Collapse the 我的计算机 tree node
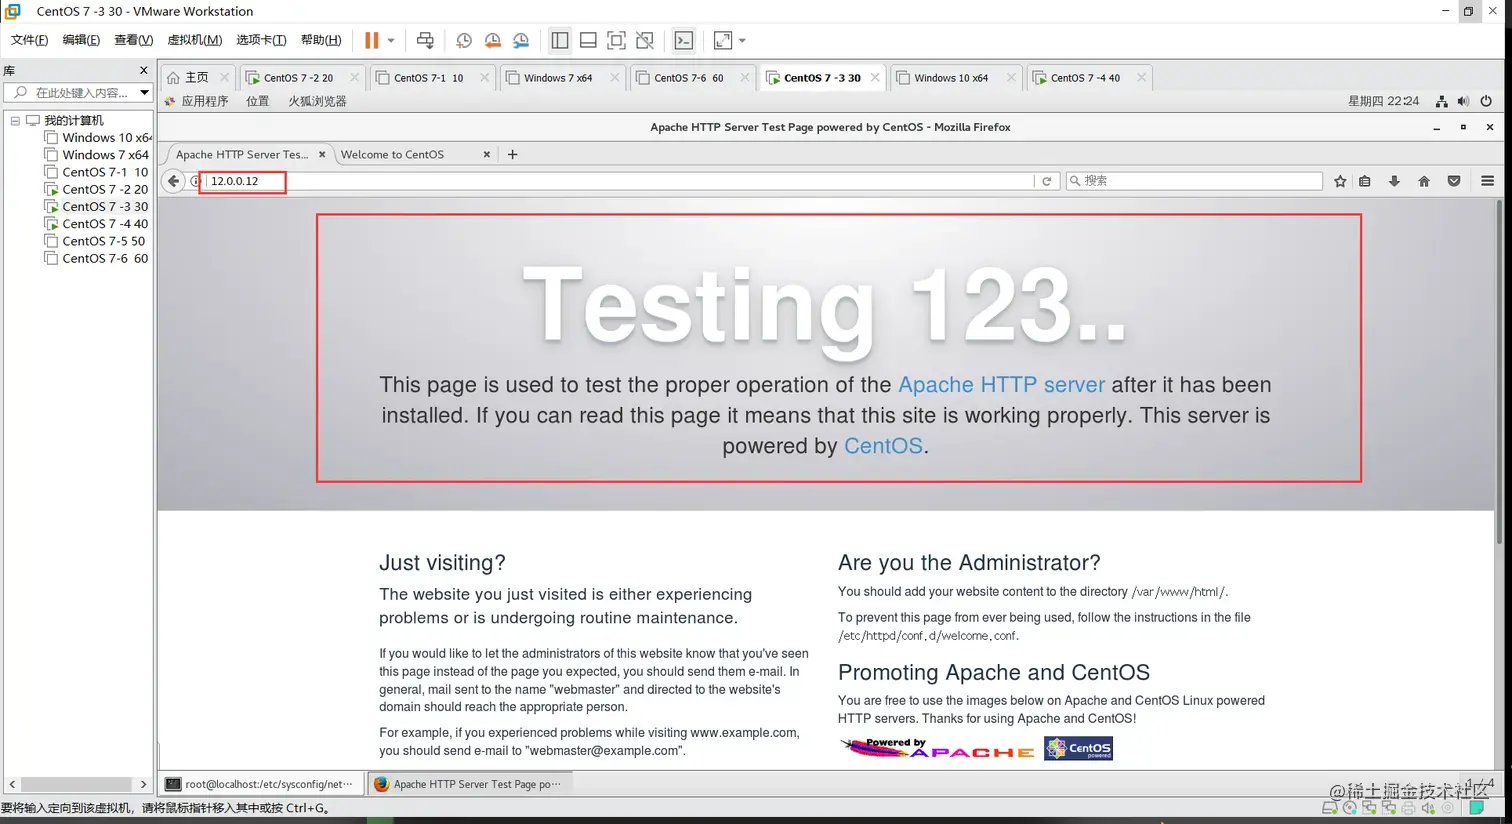 pos(15,120)
